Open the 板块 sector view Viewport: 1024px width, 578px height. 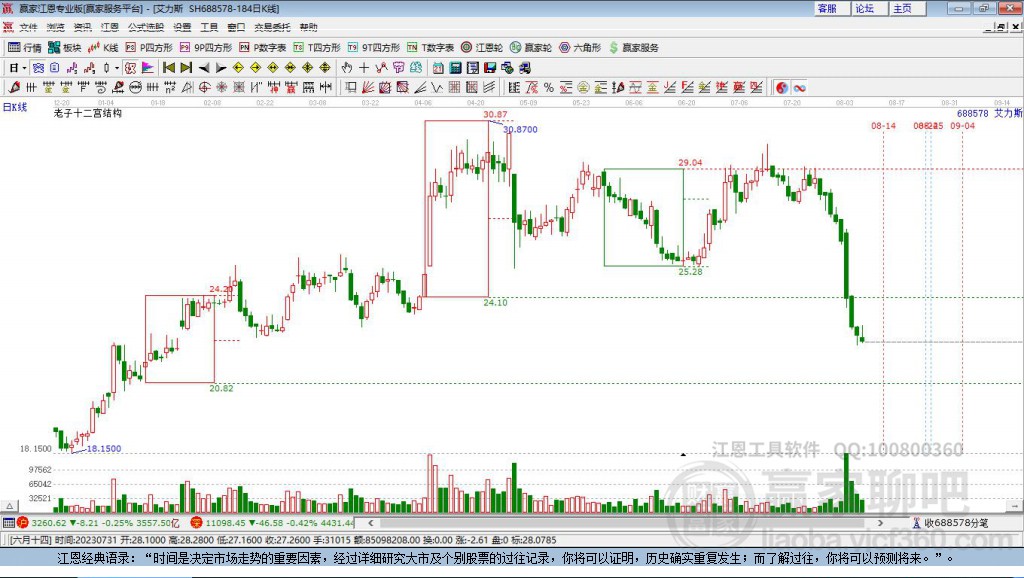click(x=65, y=48)
